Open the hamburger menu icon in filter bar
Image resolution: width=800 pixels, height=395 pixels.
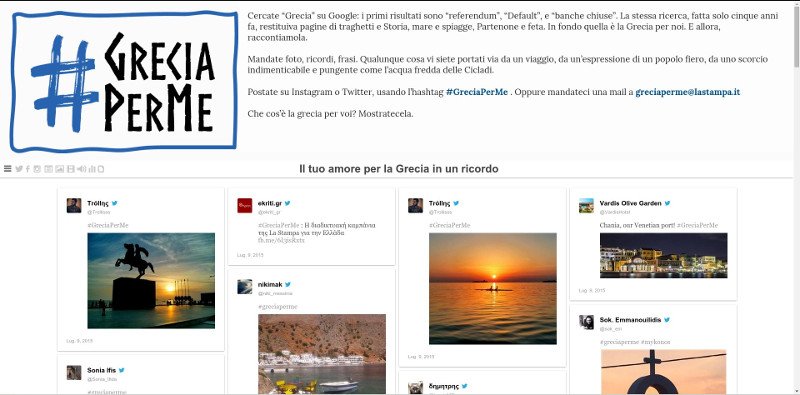point(7,169)
